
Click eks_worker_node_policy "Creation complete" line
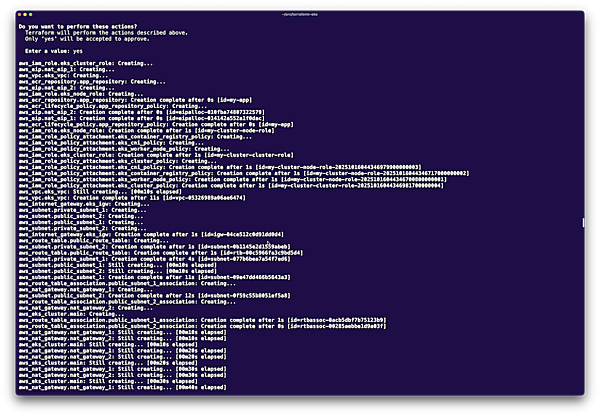click(x=233, y=180)
